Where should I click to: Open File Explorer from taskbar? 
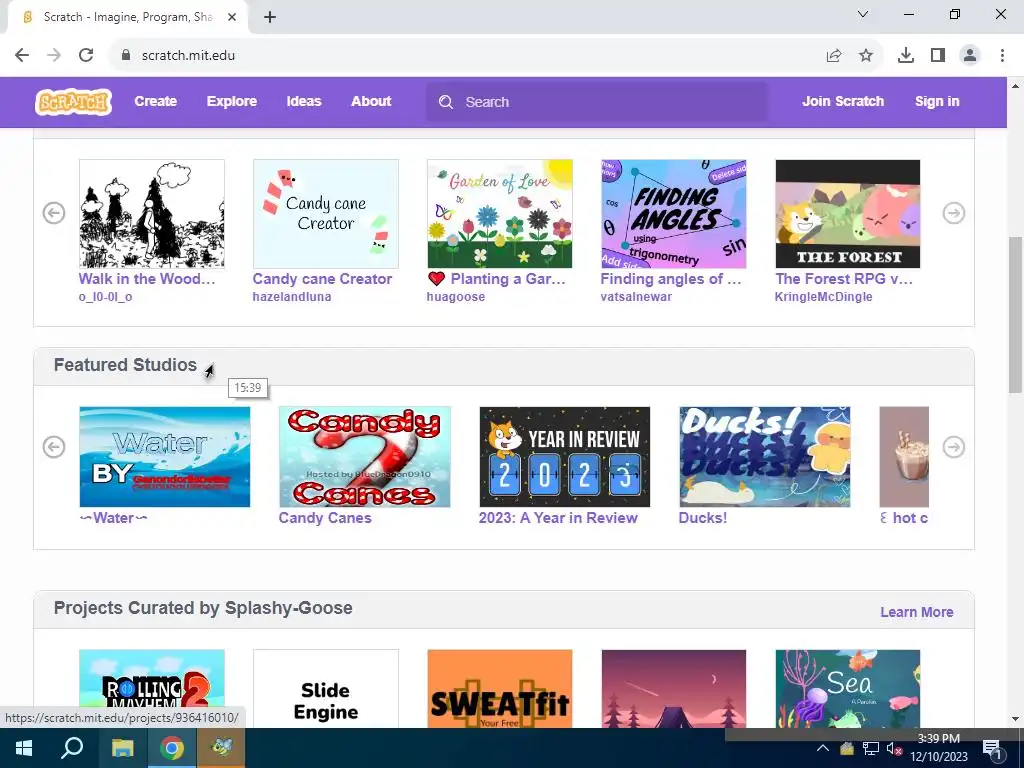[x=122, y=748]
